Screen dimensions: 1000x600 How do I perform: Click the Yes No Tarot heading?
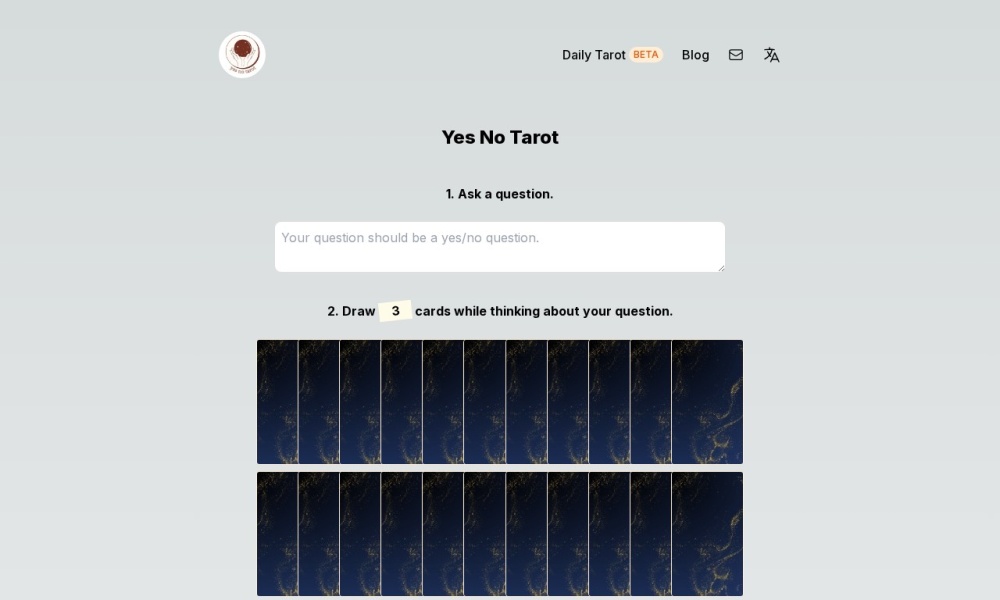tap(500, 138)
